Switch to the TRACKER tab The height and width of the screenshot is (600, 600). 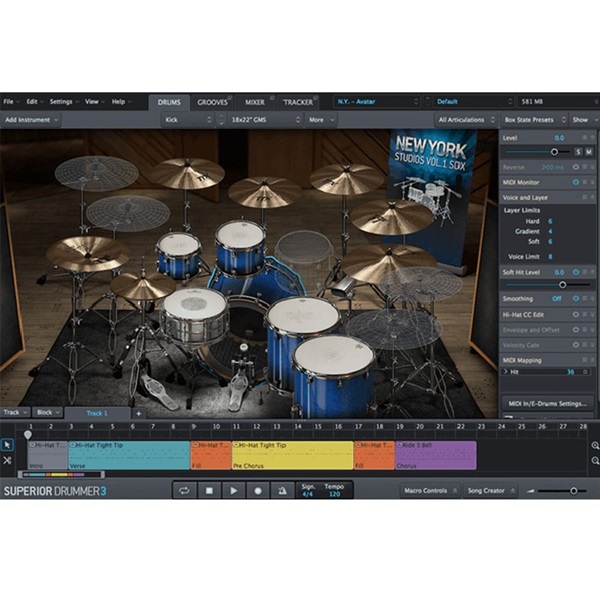click(x=298, y=103)
